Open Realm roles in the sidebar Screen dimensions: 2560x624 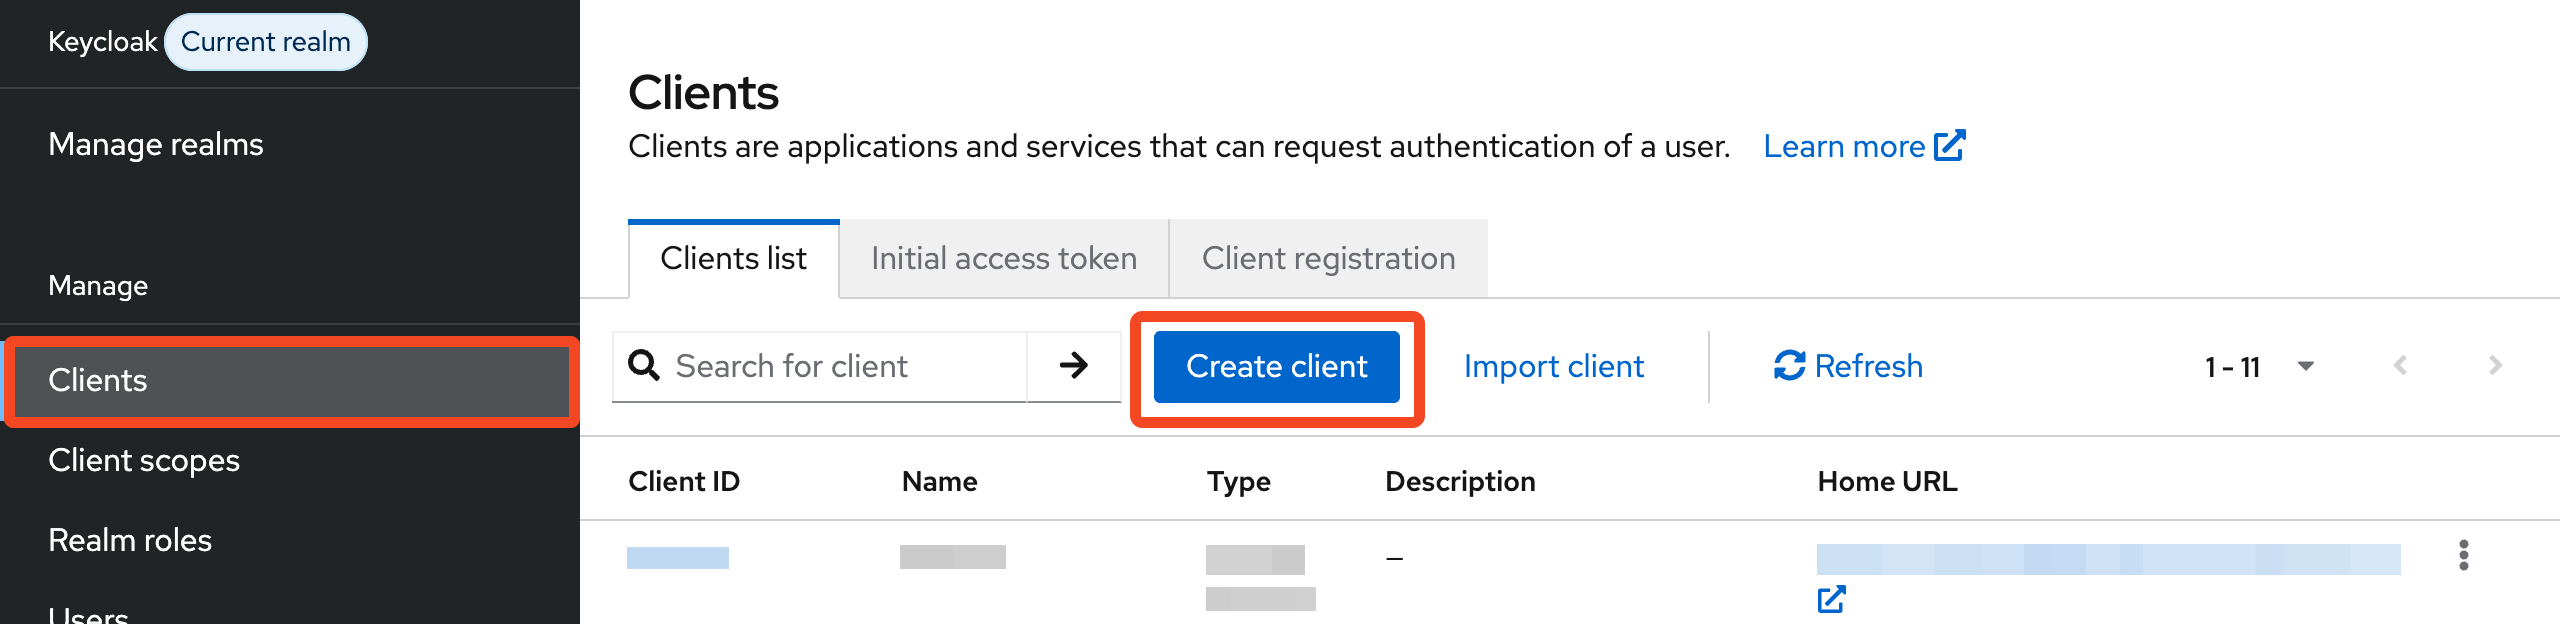(x=130, y=541)
